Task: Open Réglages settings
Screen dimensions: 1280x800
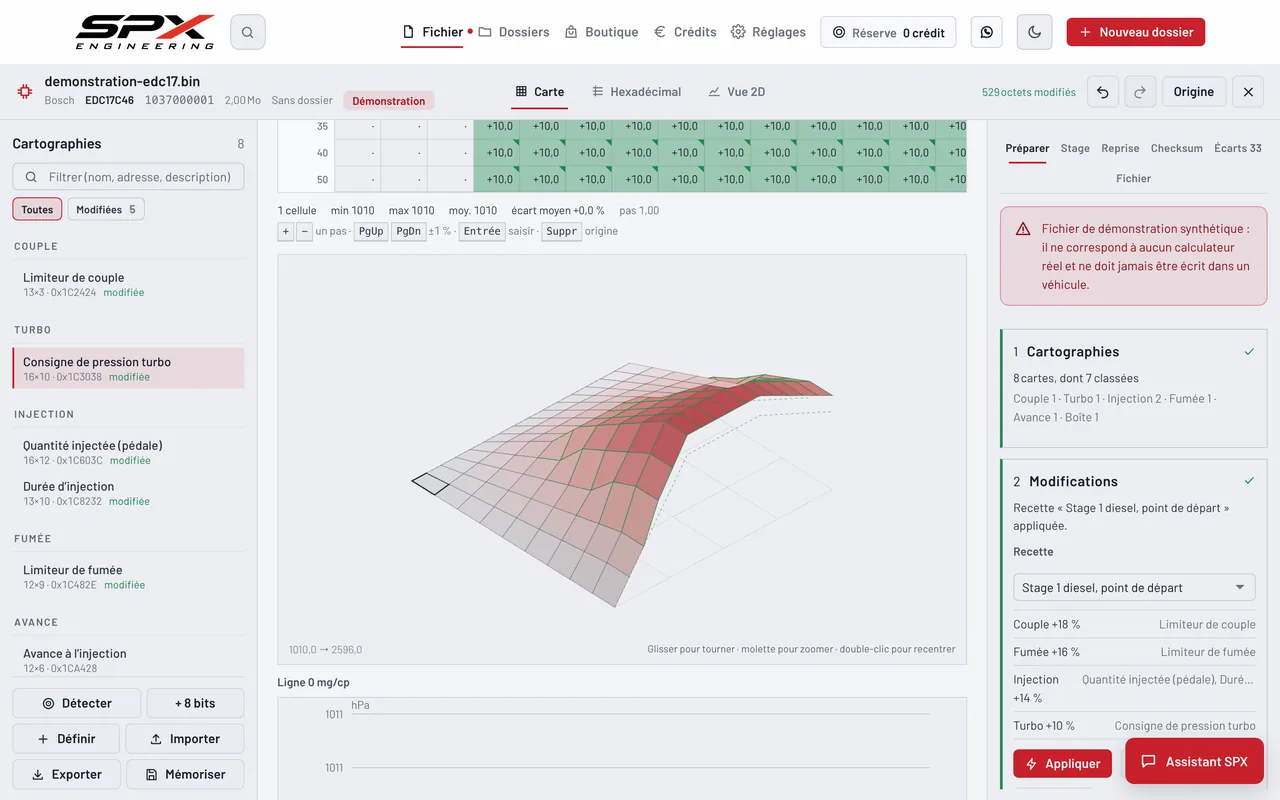Action: 768,32
